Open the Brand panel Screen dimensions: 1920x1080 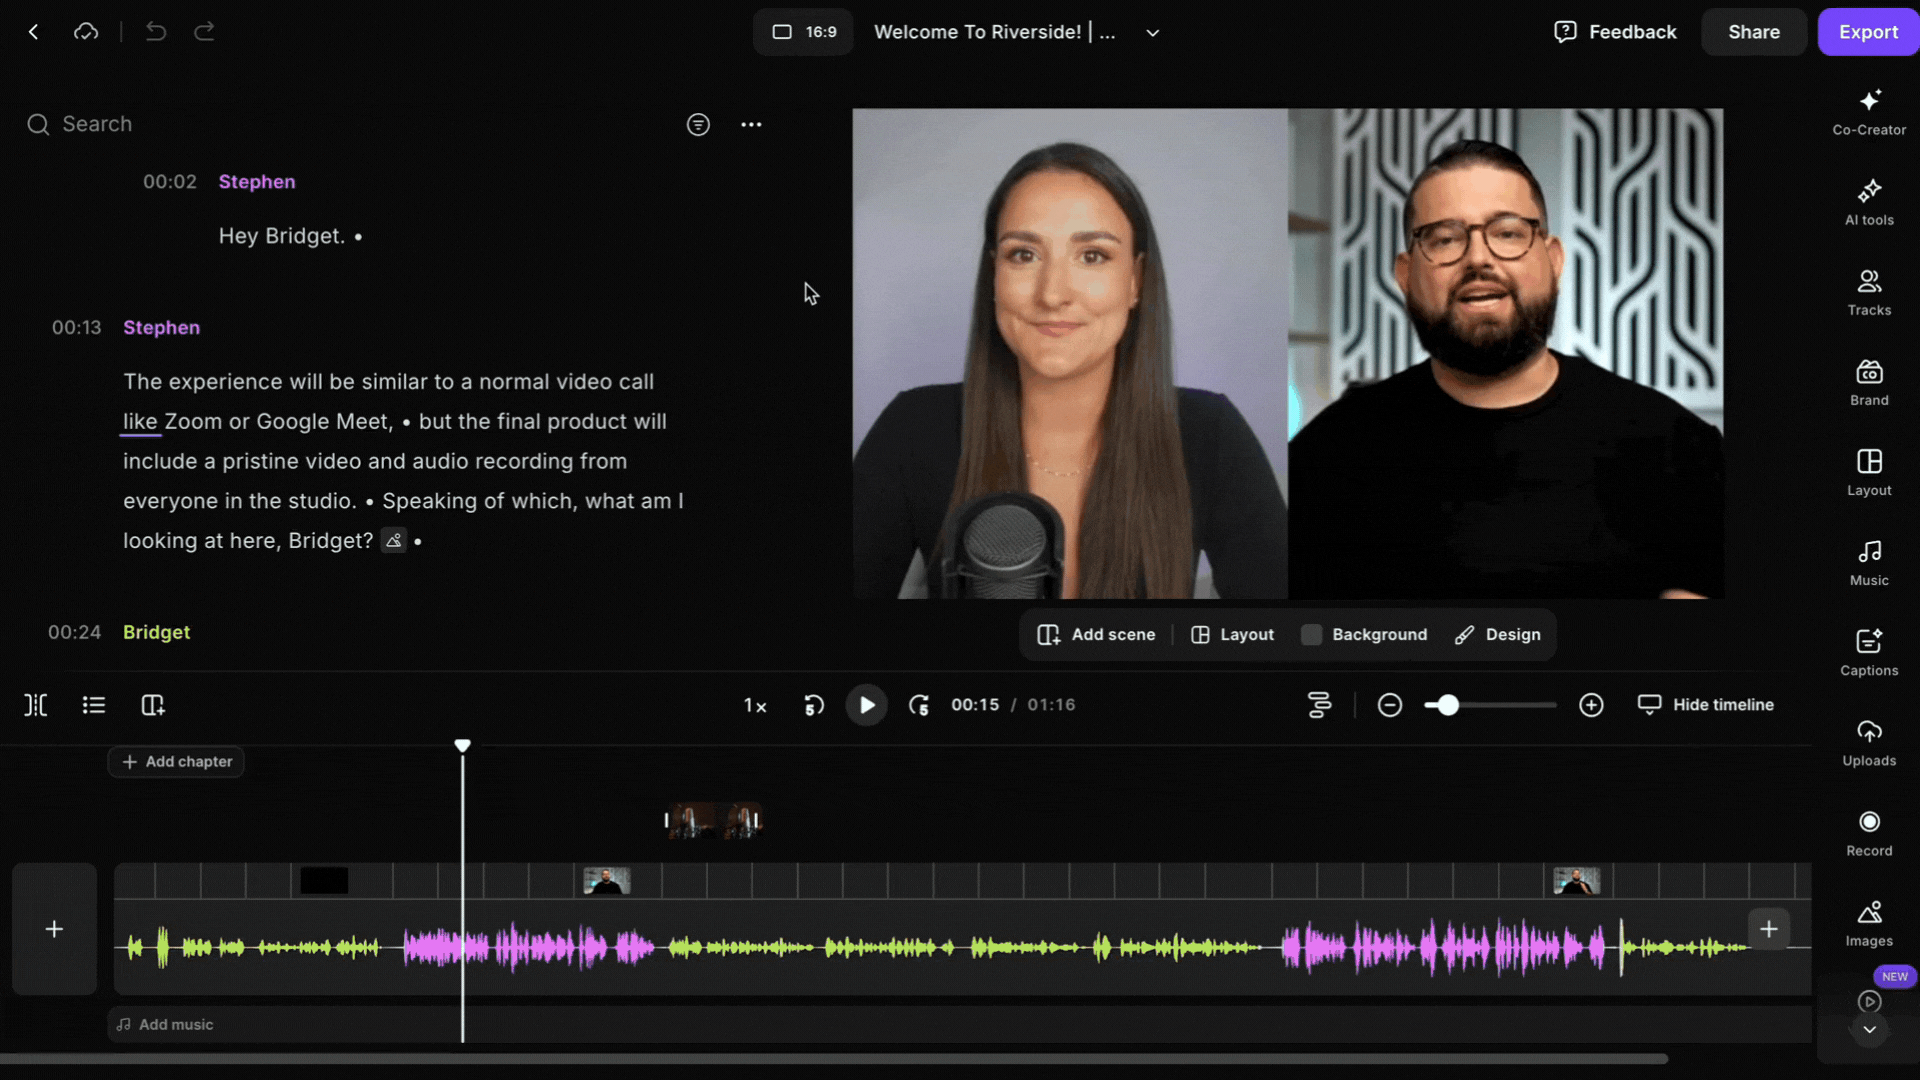click(1868, 383)
